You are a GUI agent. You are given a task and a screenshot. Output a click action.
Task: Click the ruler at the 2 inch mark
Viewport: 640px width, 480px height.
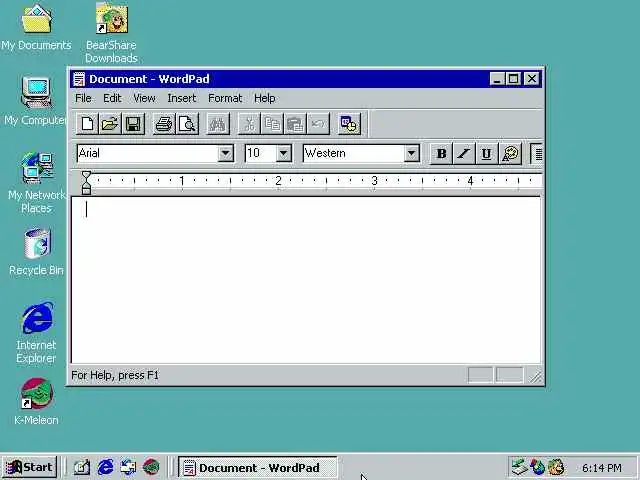(278, 180)
